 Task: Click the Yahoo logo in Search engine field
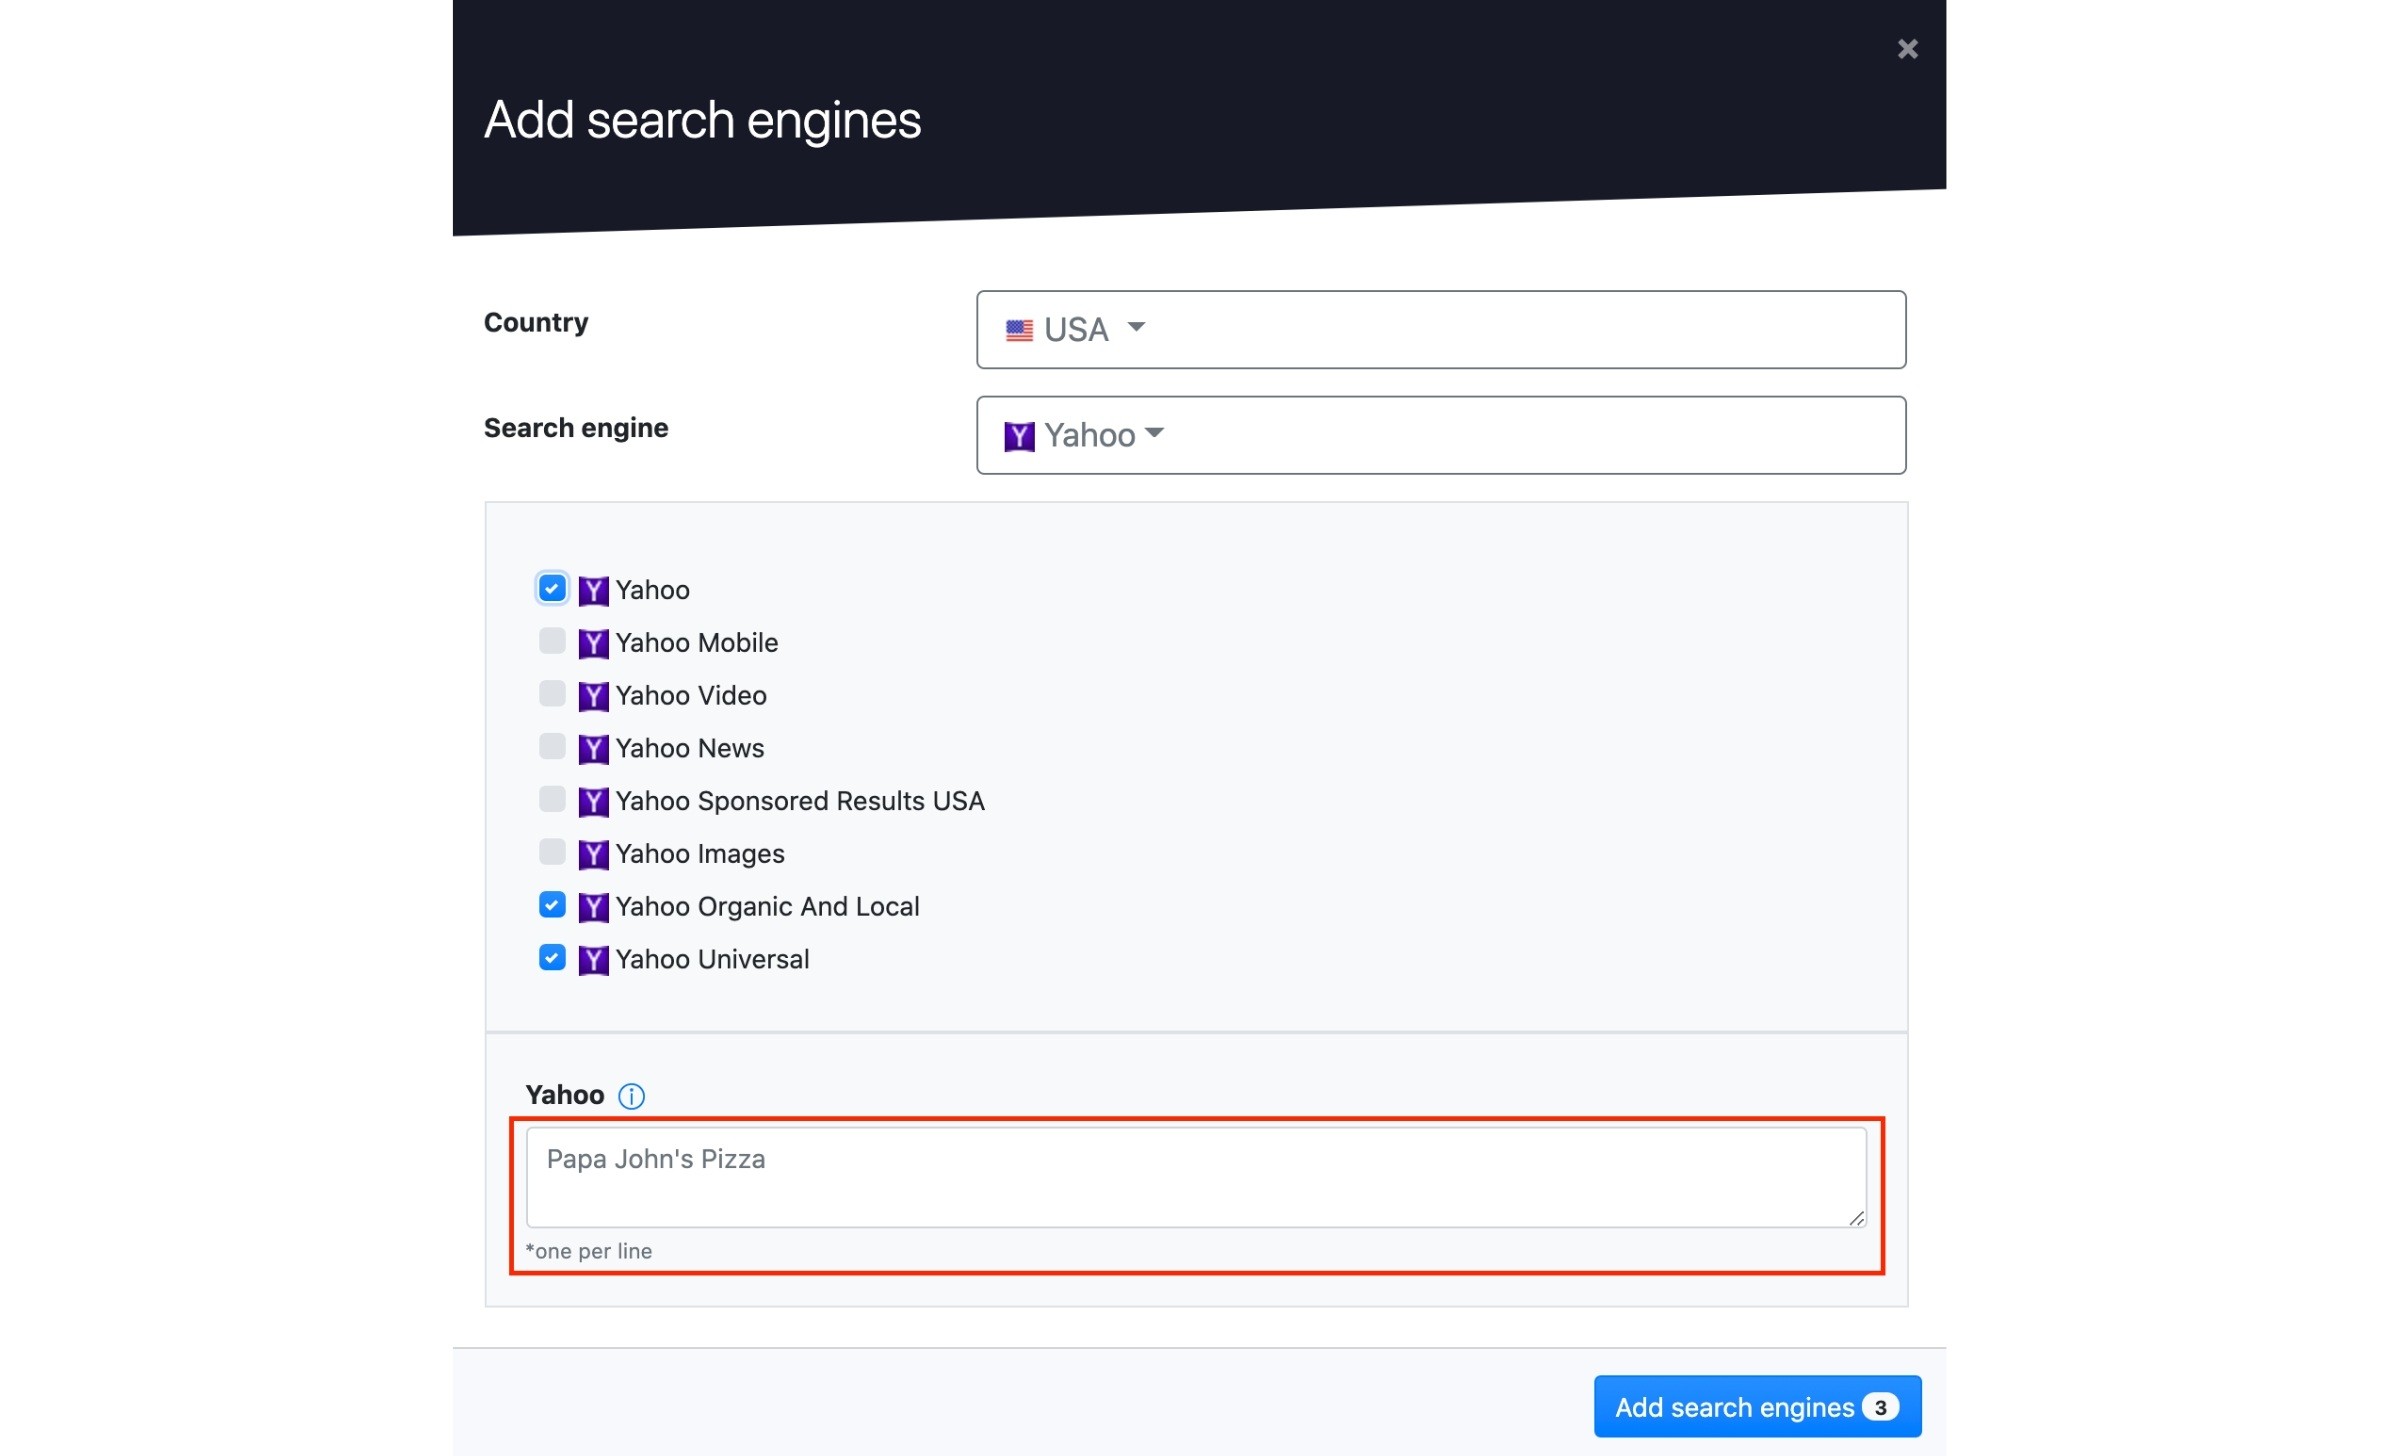[x=1019, y=436]
